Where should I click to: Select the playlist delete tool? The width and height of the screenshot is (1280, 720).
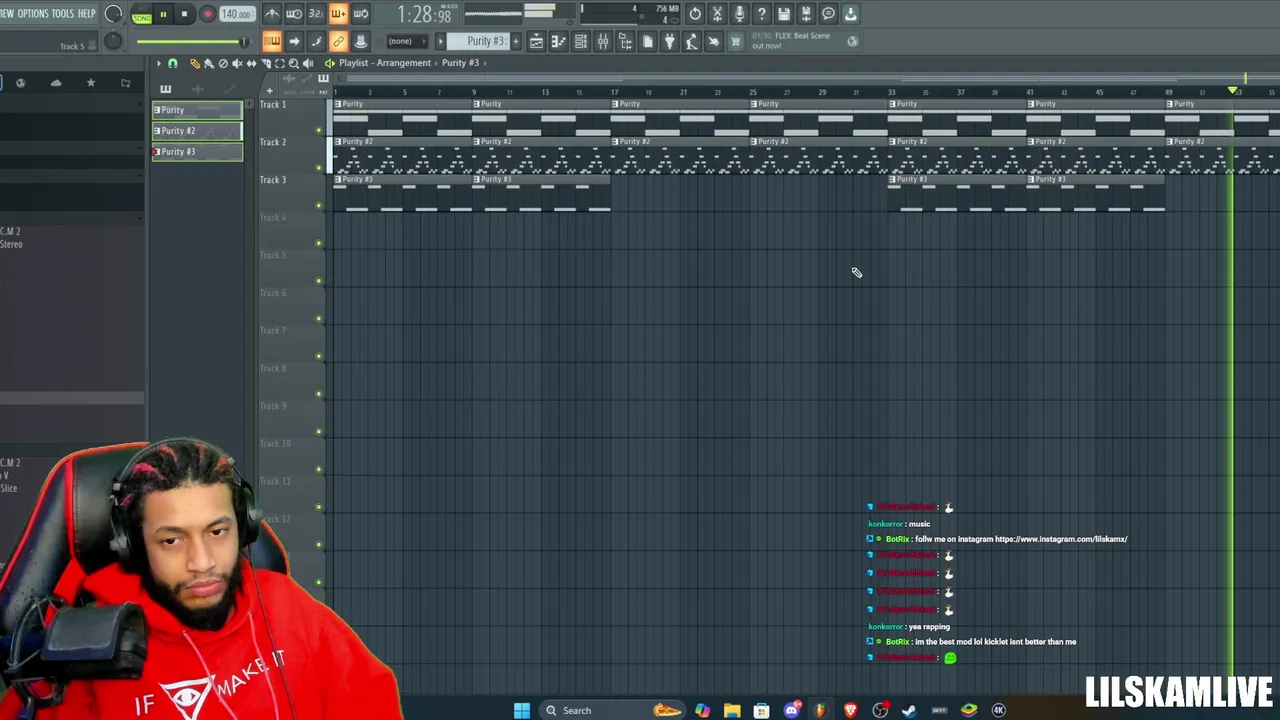point(223,63)
